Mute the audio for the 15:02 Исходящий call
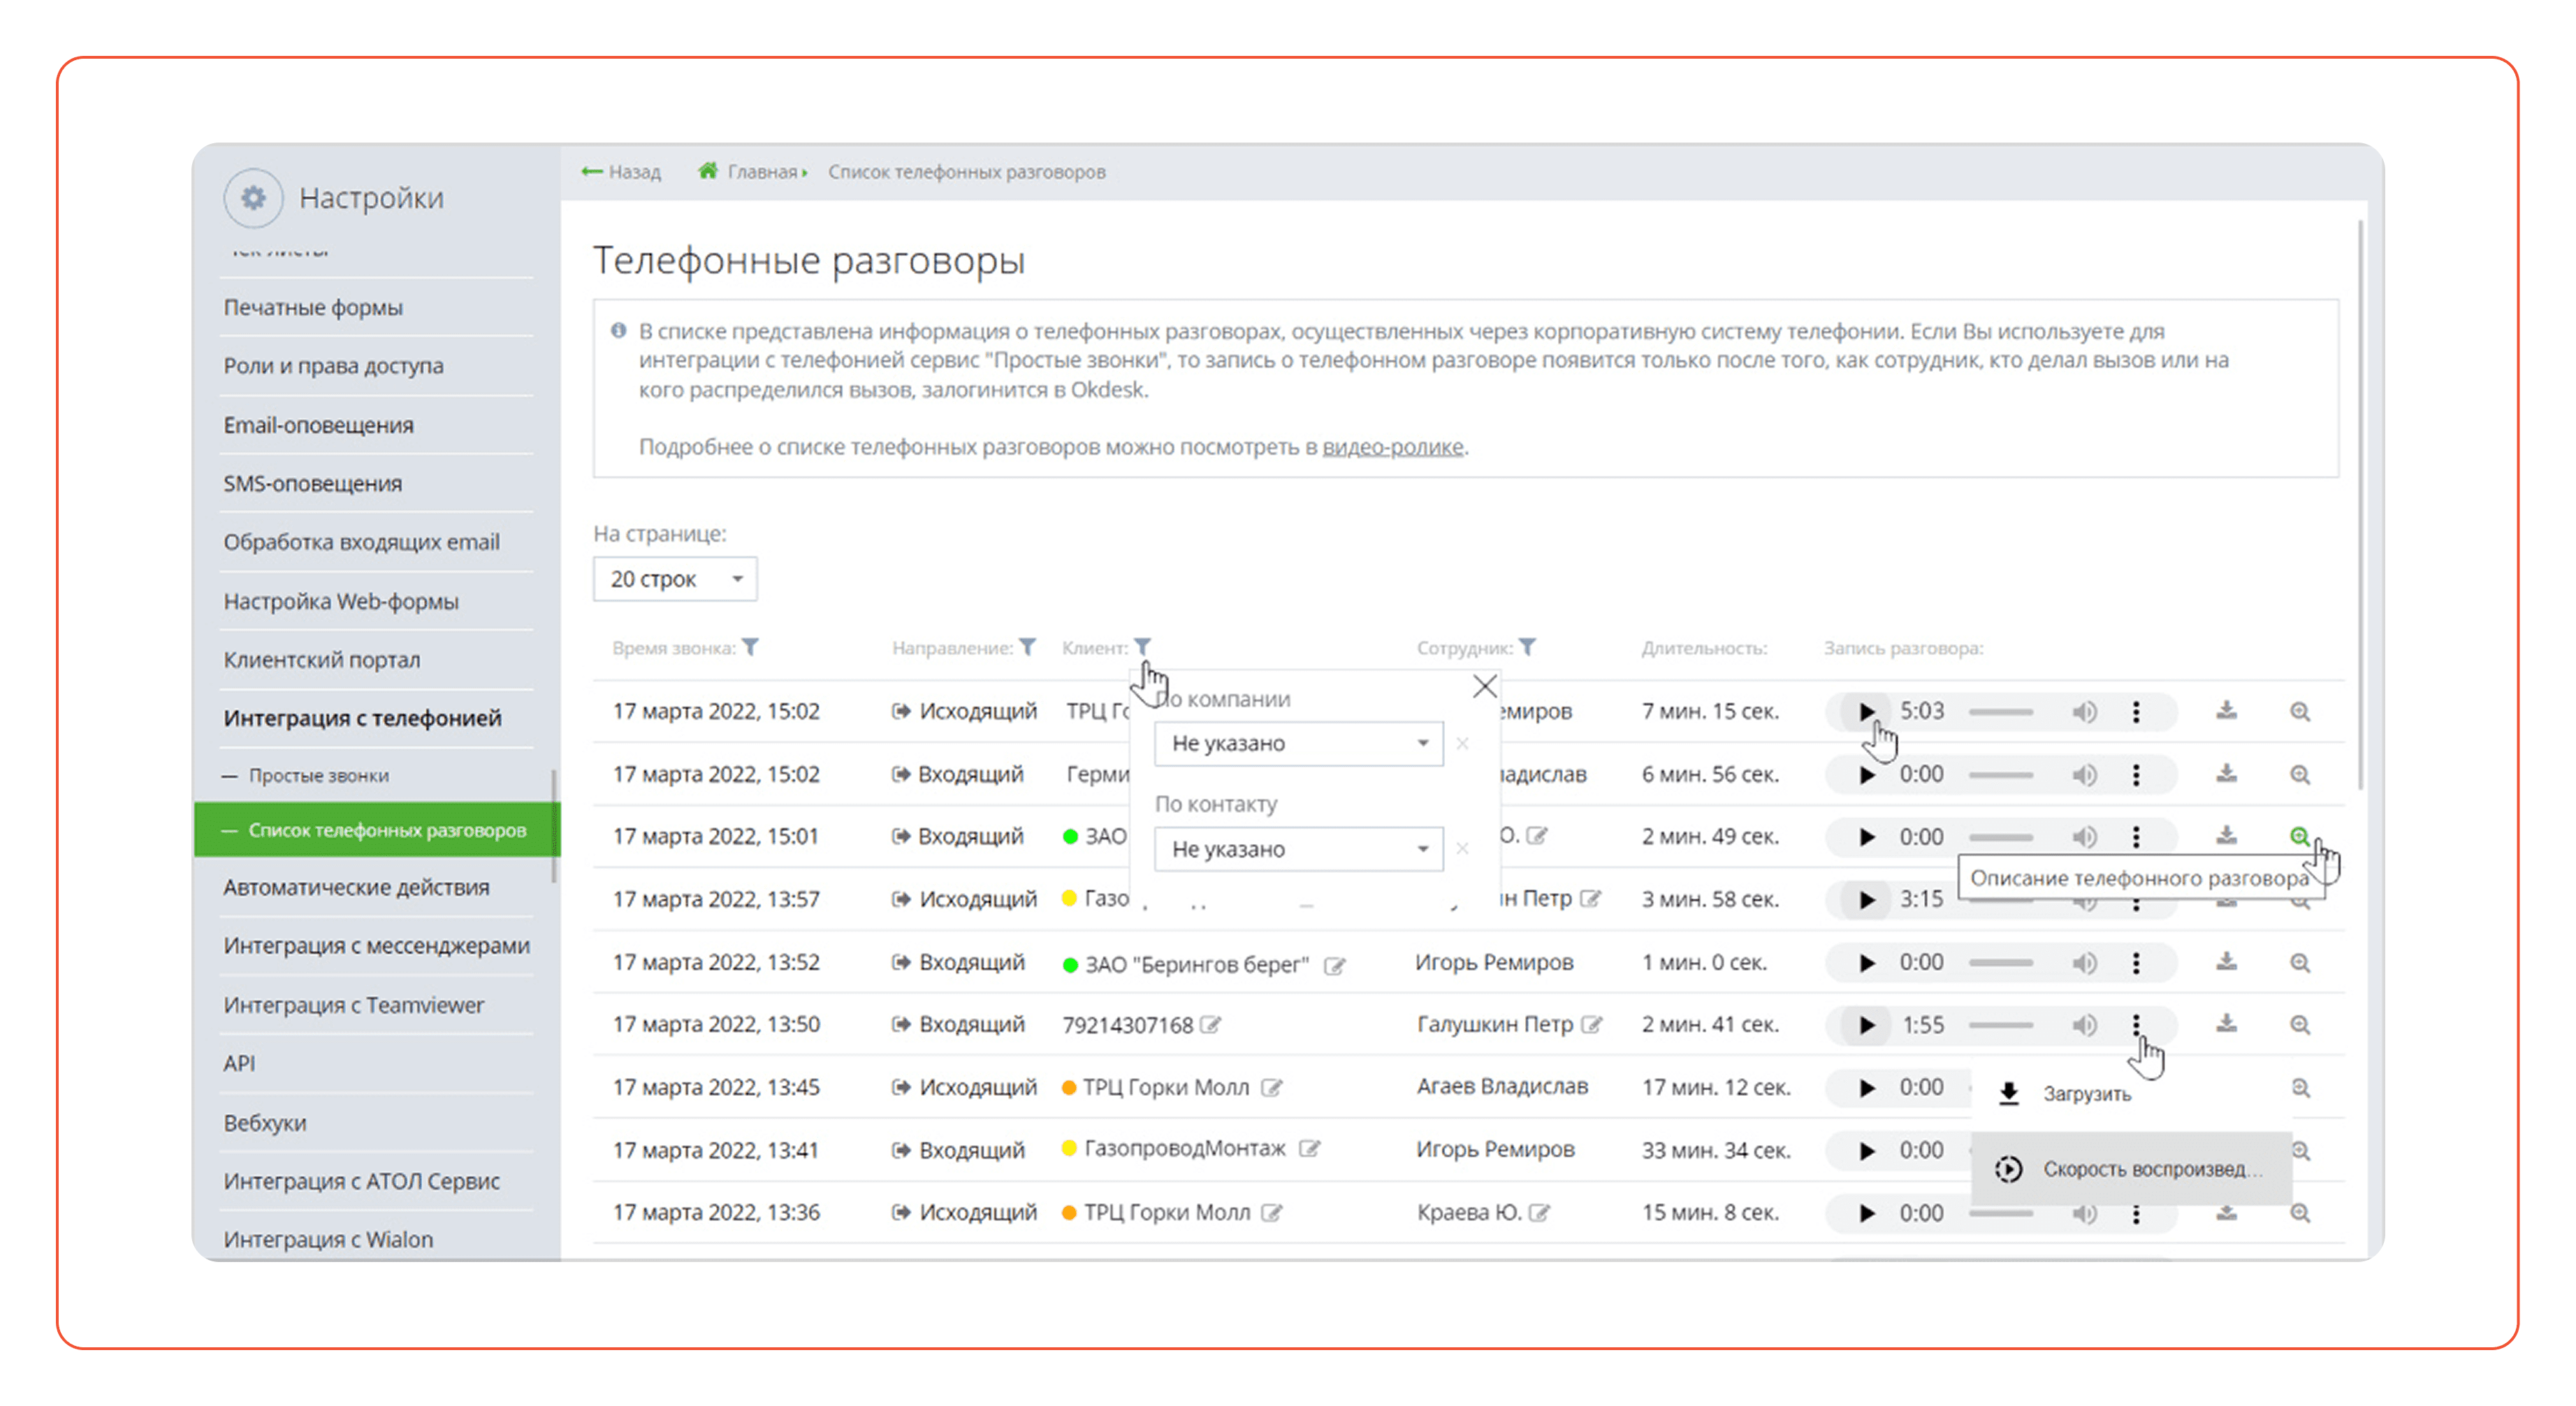Viewport: 2576px width, 1406px height. pyautogui.click(x=2084, y=712)
